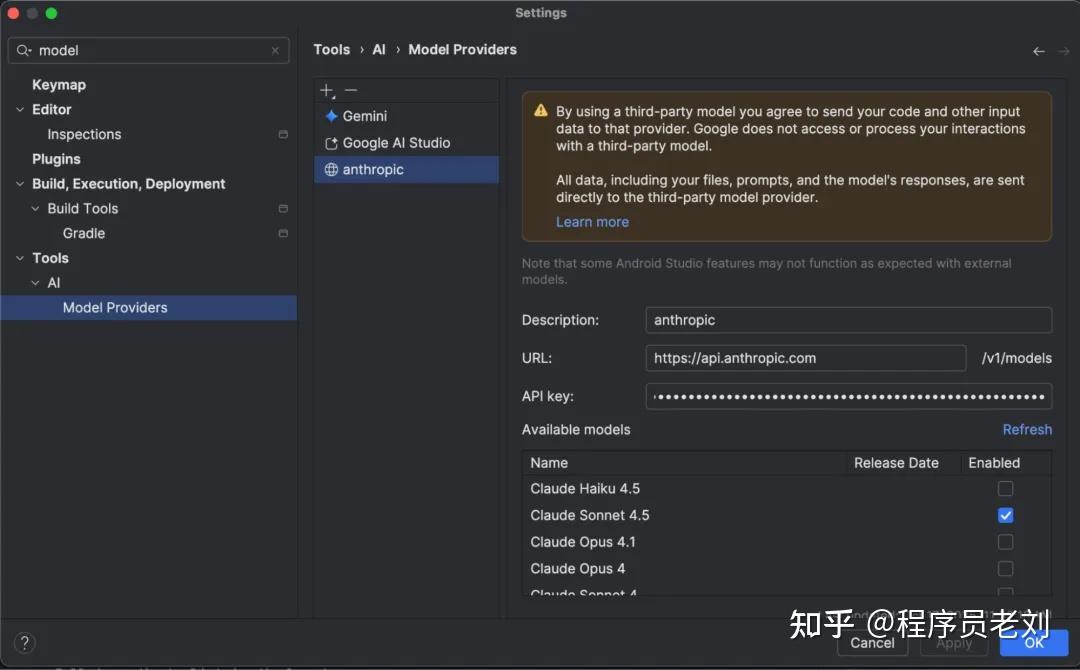Screen dimensions: 1080x670
Task: Edit the Description field
Action: pyautogui.click(x=849, y=320)
